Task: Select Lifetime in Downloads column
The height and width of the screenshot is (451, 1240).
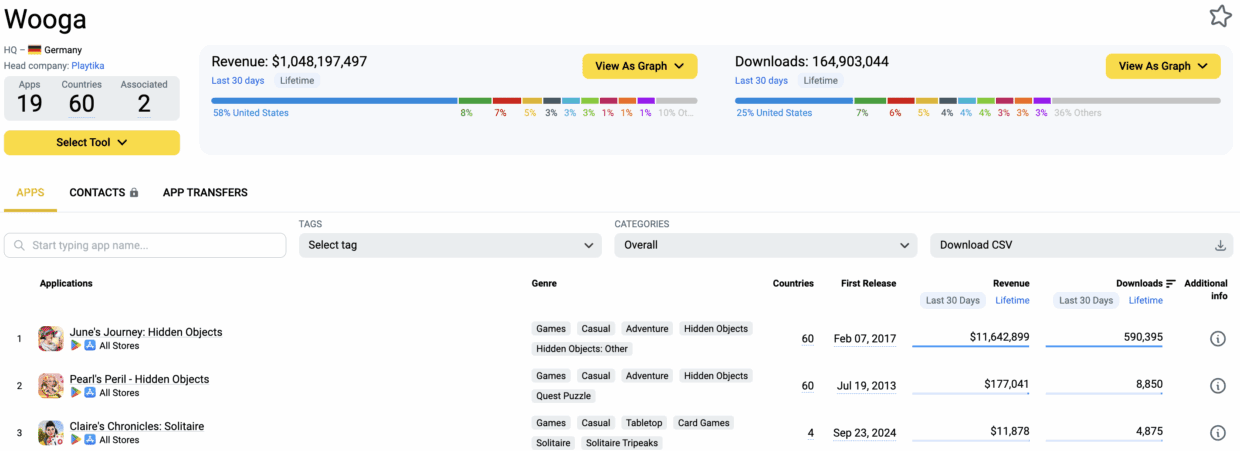Action: pos(1146,300)
